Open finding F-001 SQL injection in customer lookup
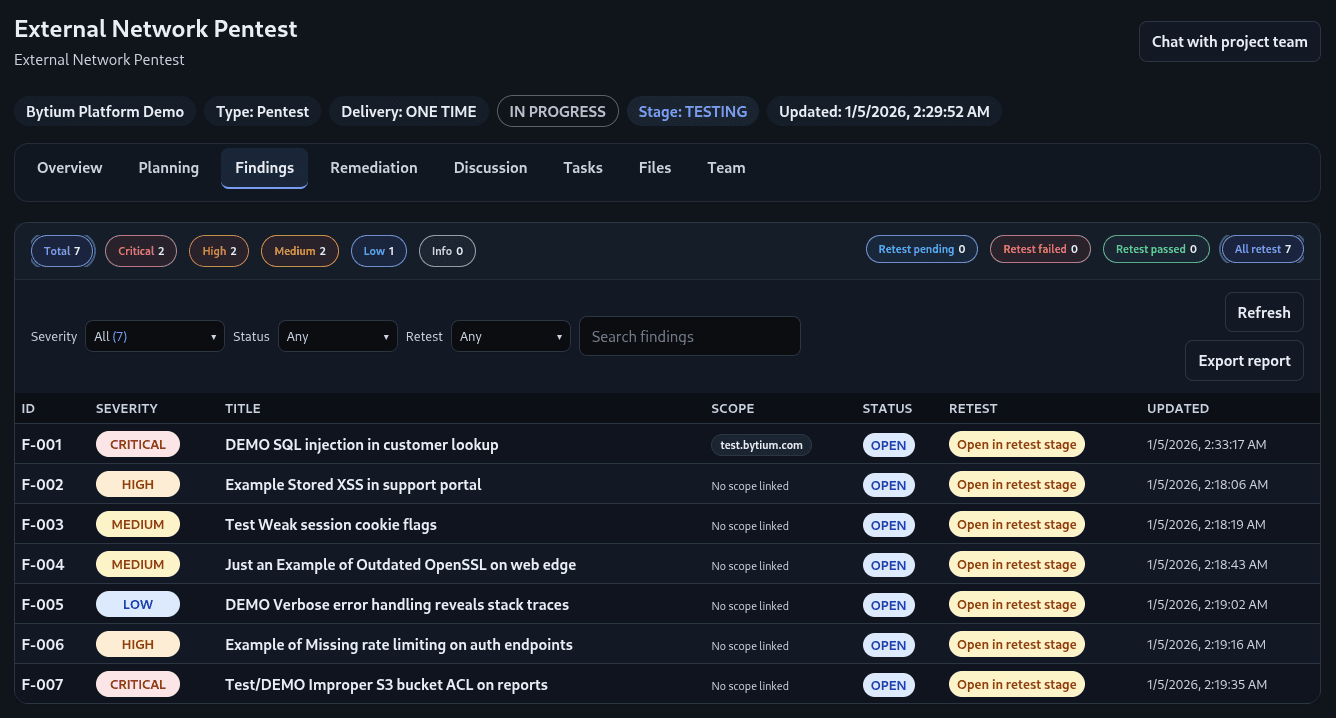This screenshot has height=718, width=1336. click(362, 444)
